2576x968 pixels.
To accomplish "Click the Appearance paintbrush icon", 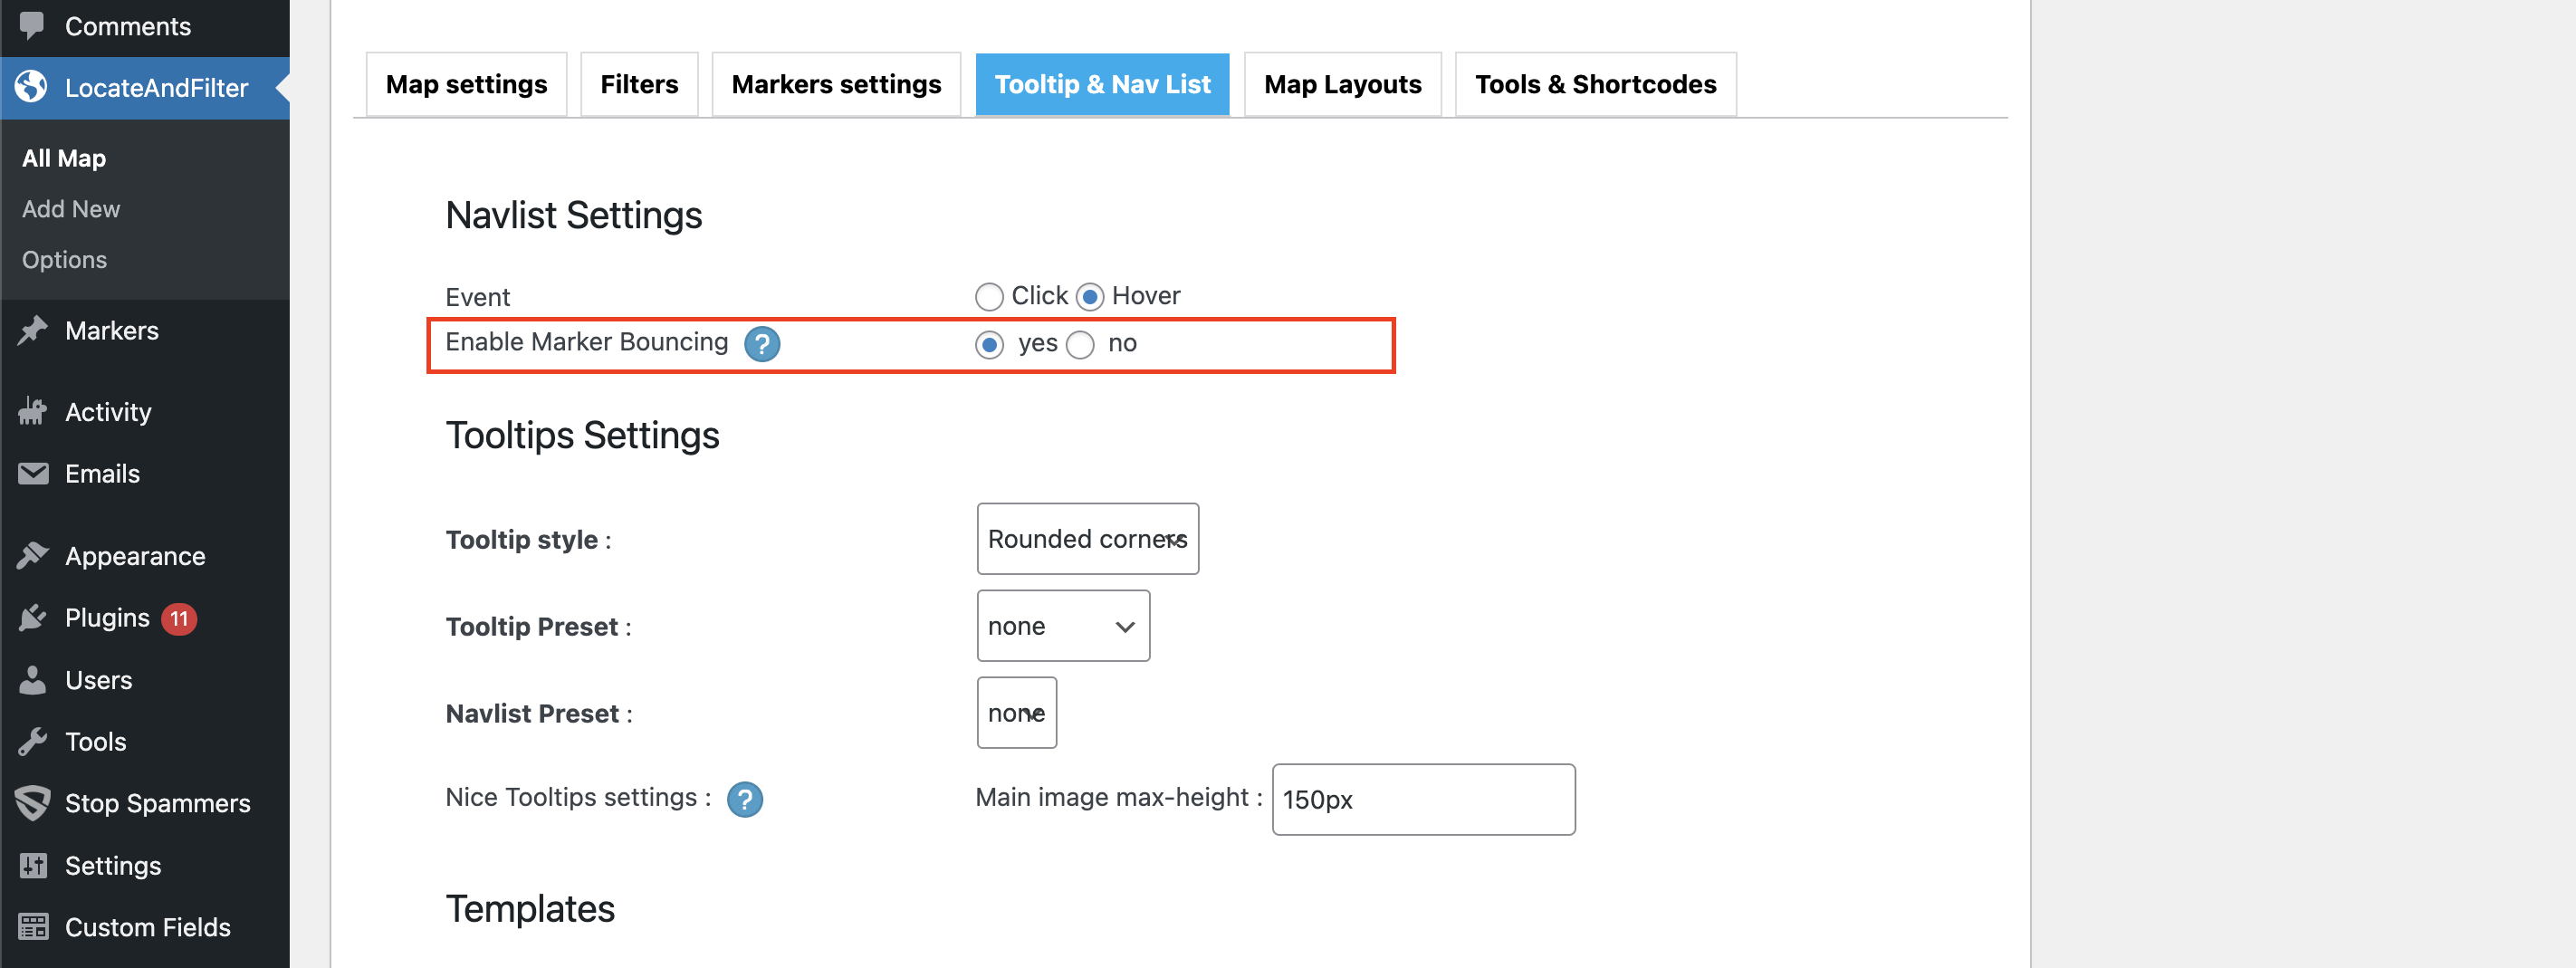I will (x=32, y=555).
